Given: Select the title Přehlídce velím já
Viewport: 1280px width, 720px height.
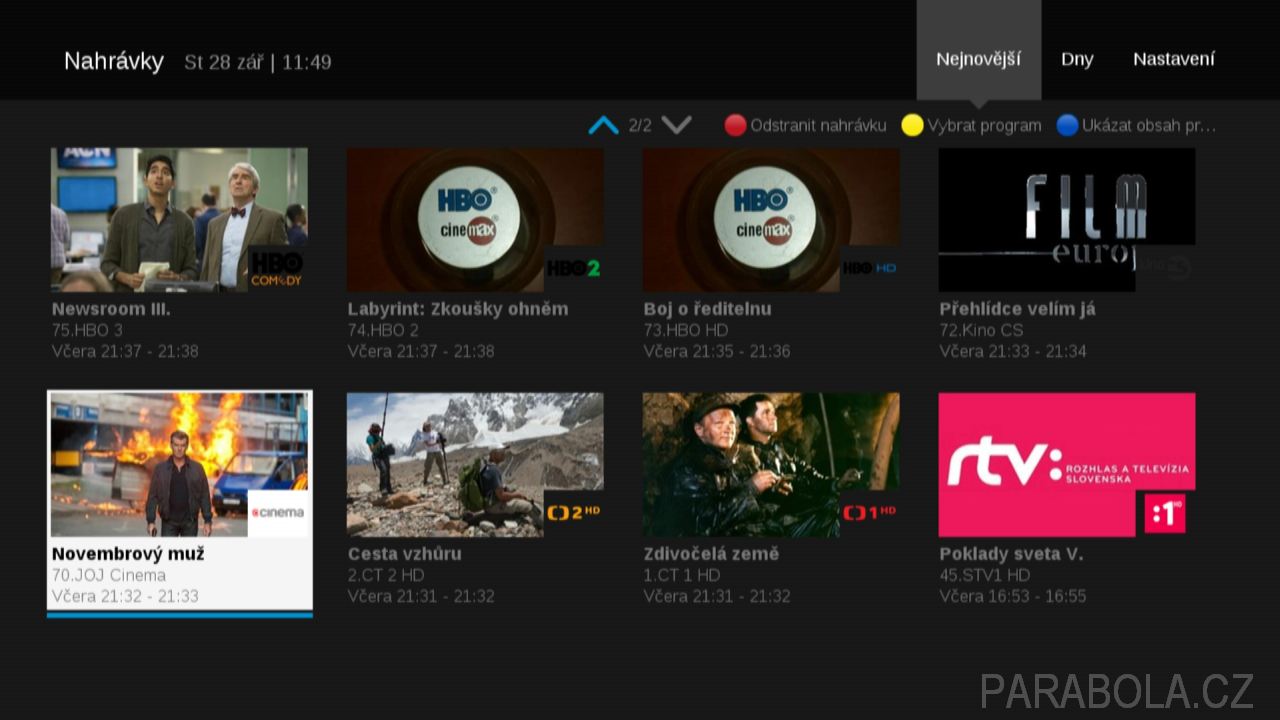Looking at the screenshot, I should (x=1017, y=309).
